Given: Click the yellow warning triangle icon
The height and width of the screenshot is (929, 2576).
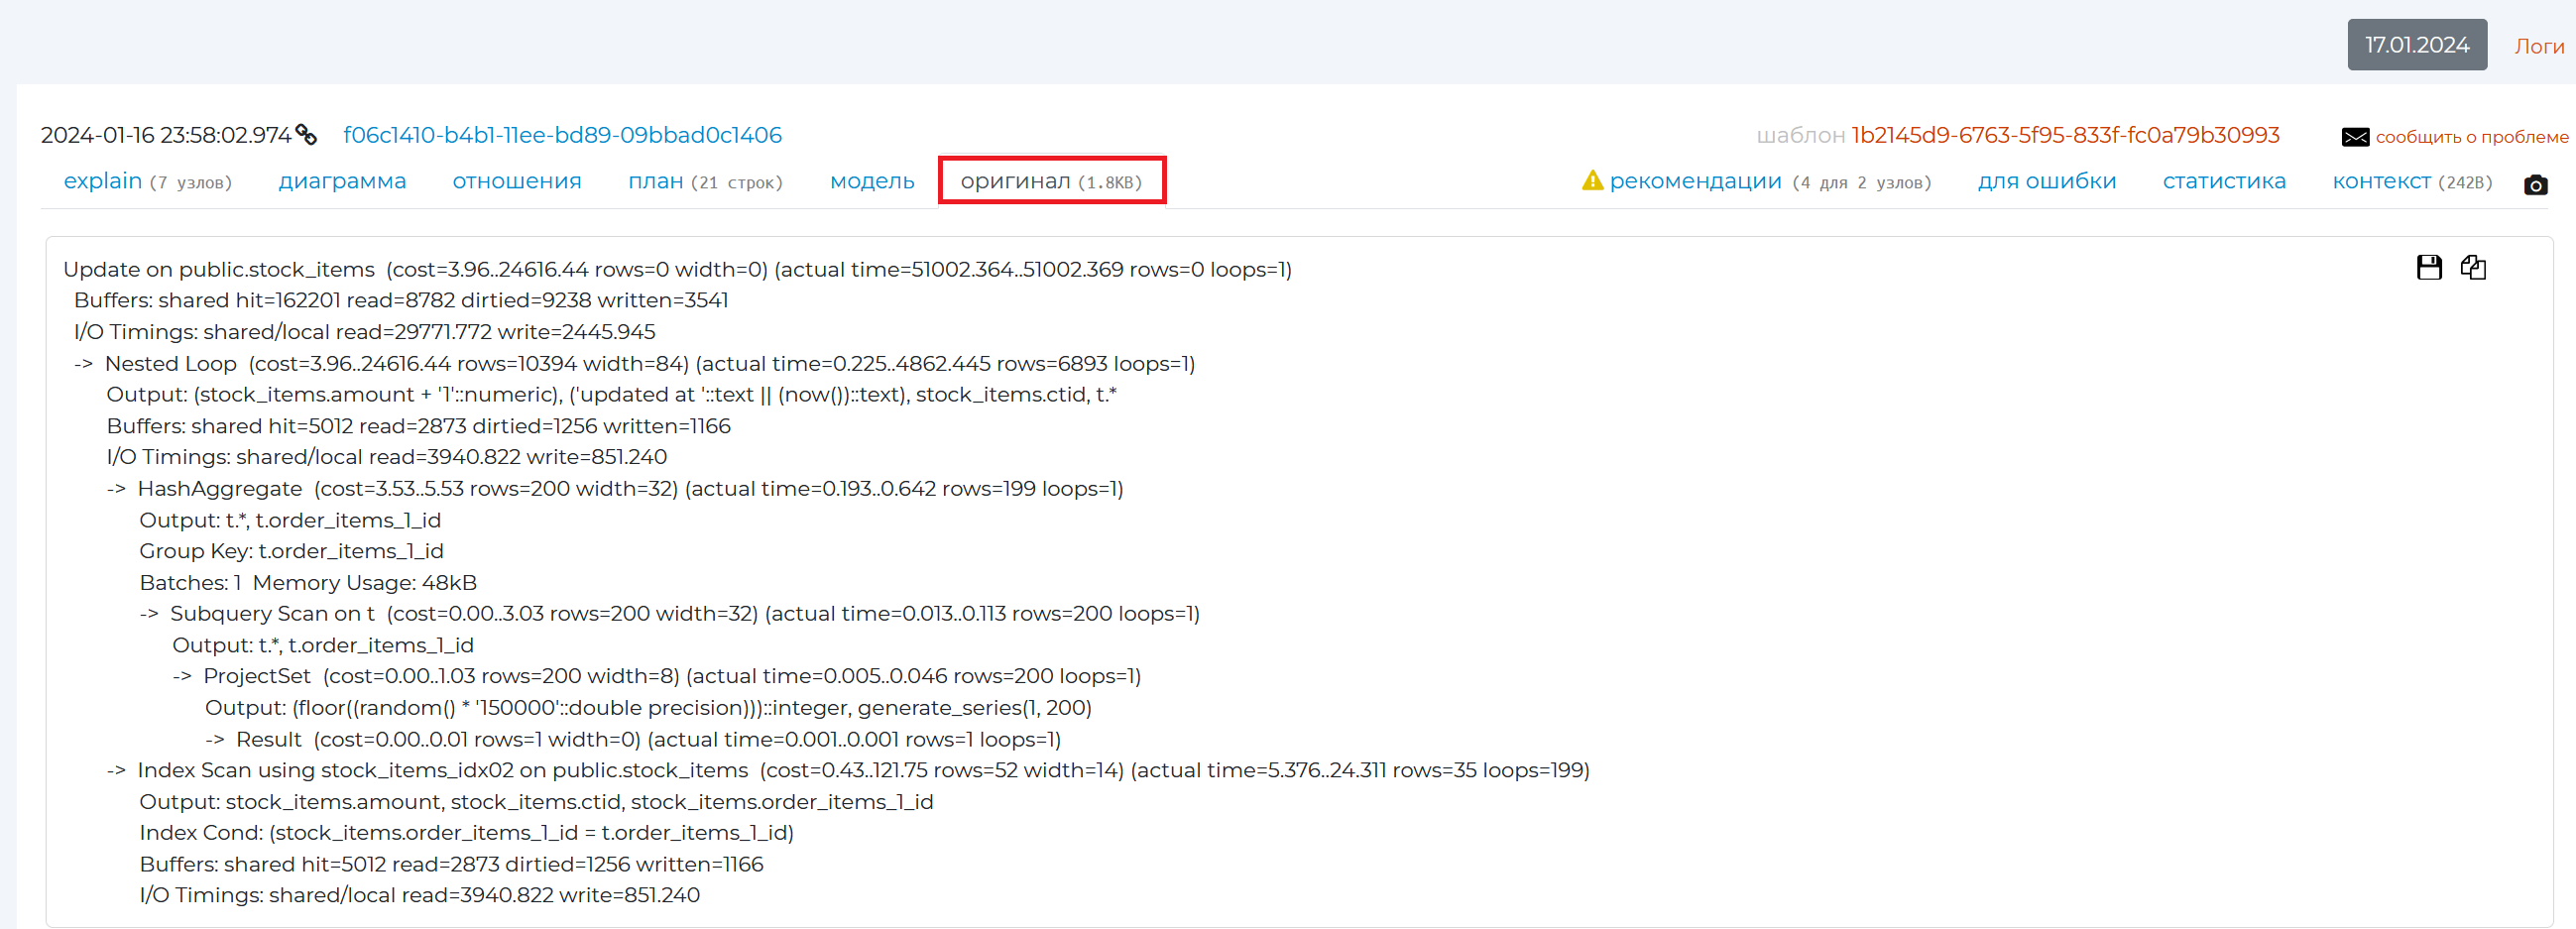Looking at the screenshot, I should point(1592,181).
